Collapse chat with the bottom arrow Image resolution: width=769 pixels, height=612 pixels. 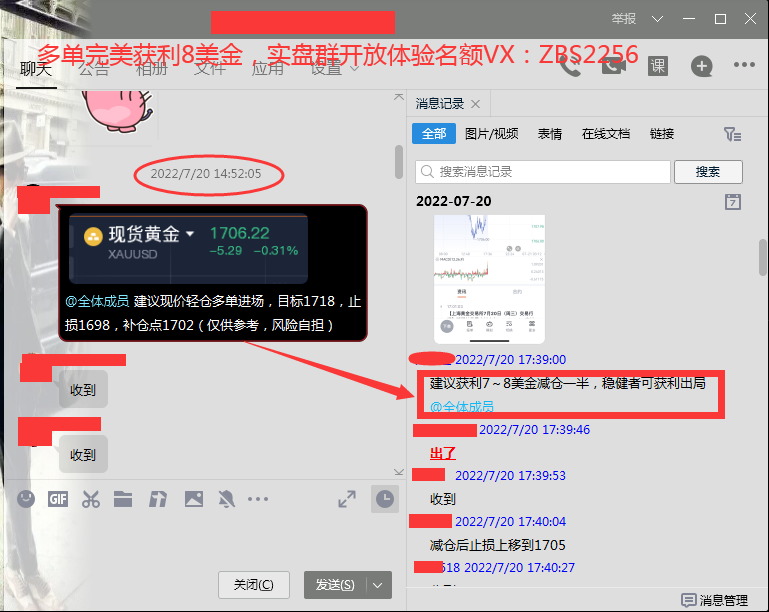tap(398, 472)
